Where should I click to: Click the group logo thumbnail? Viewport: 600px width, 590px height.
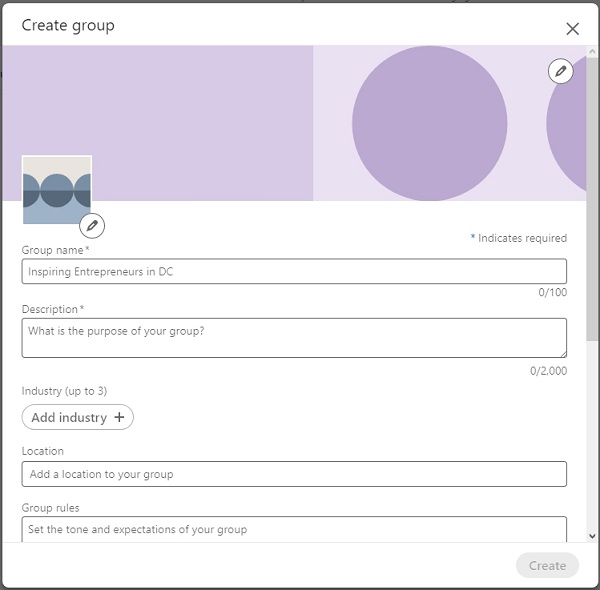coord(57,190)
